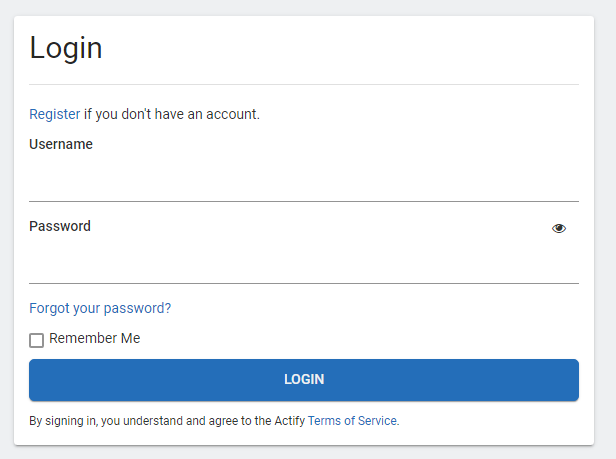Focus the Username input field
The width and height of the screenshot is (616, 459).
(x=303, y=182)
